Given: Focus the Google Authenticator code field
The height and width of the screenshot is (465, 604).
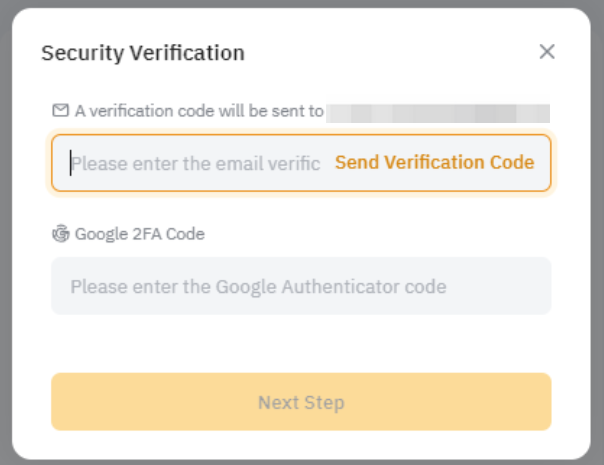Looking at the screenshot, I should [300, 287].
